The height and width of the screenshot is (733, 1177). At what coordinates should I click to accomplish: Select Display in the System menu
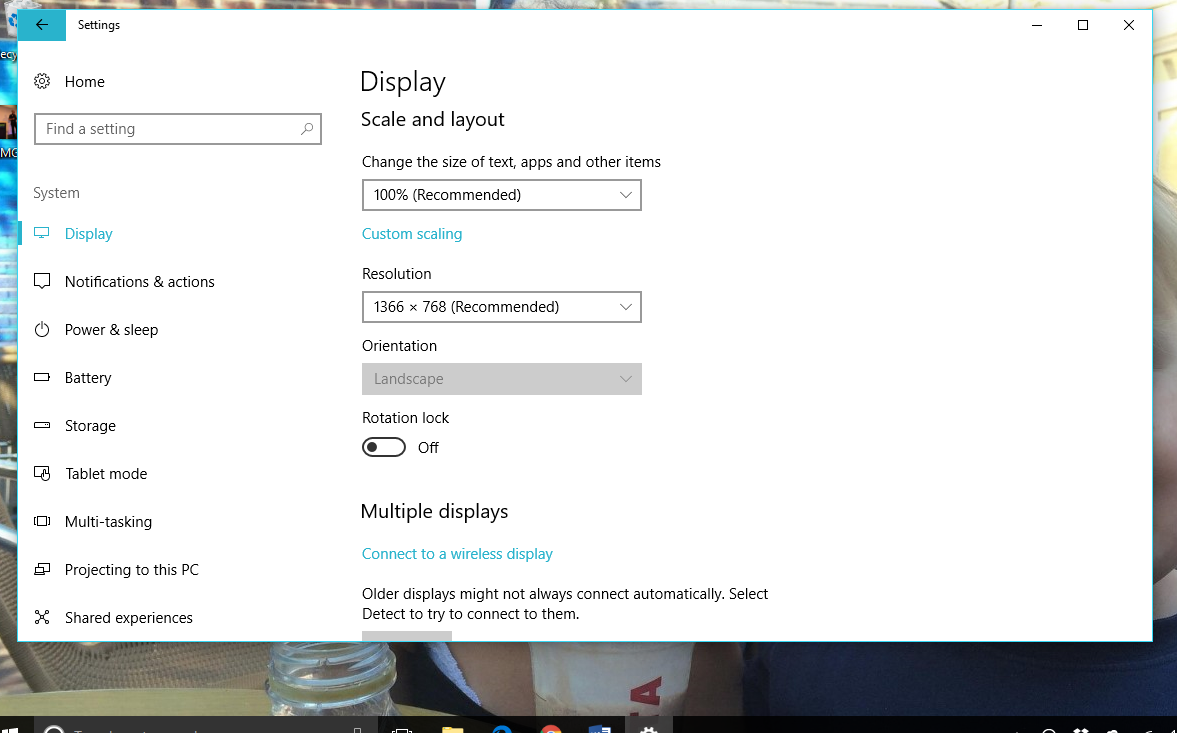click(88, 233)
